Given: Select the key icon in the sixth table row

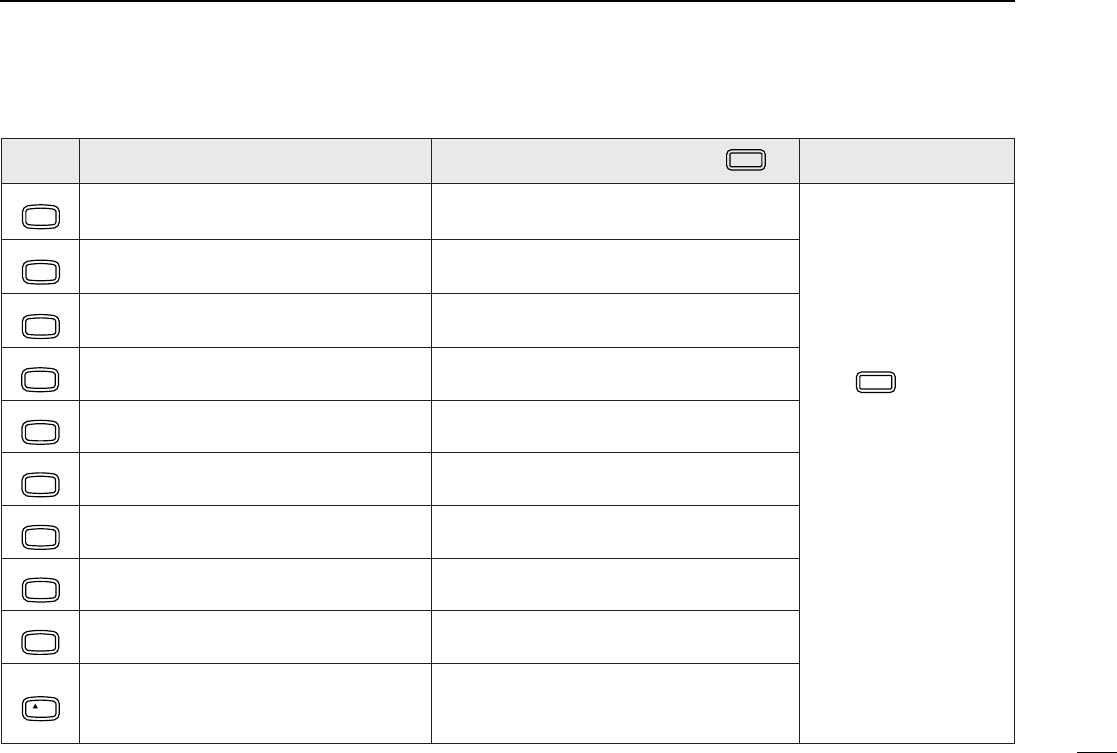Looking at the screenshot, I should point(41,484).
